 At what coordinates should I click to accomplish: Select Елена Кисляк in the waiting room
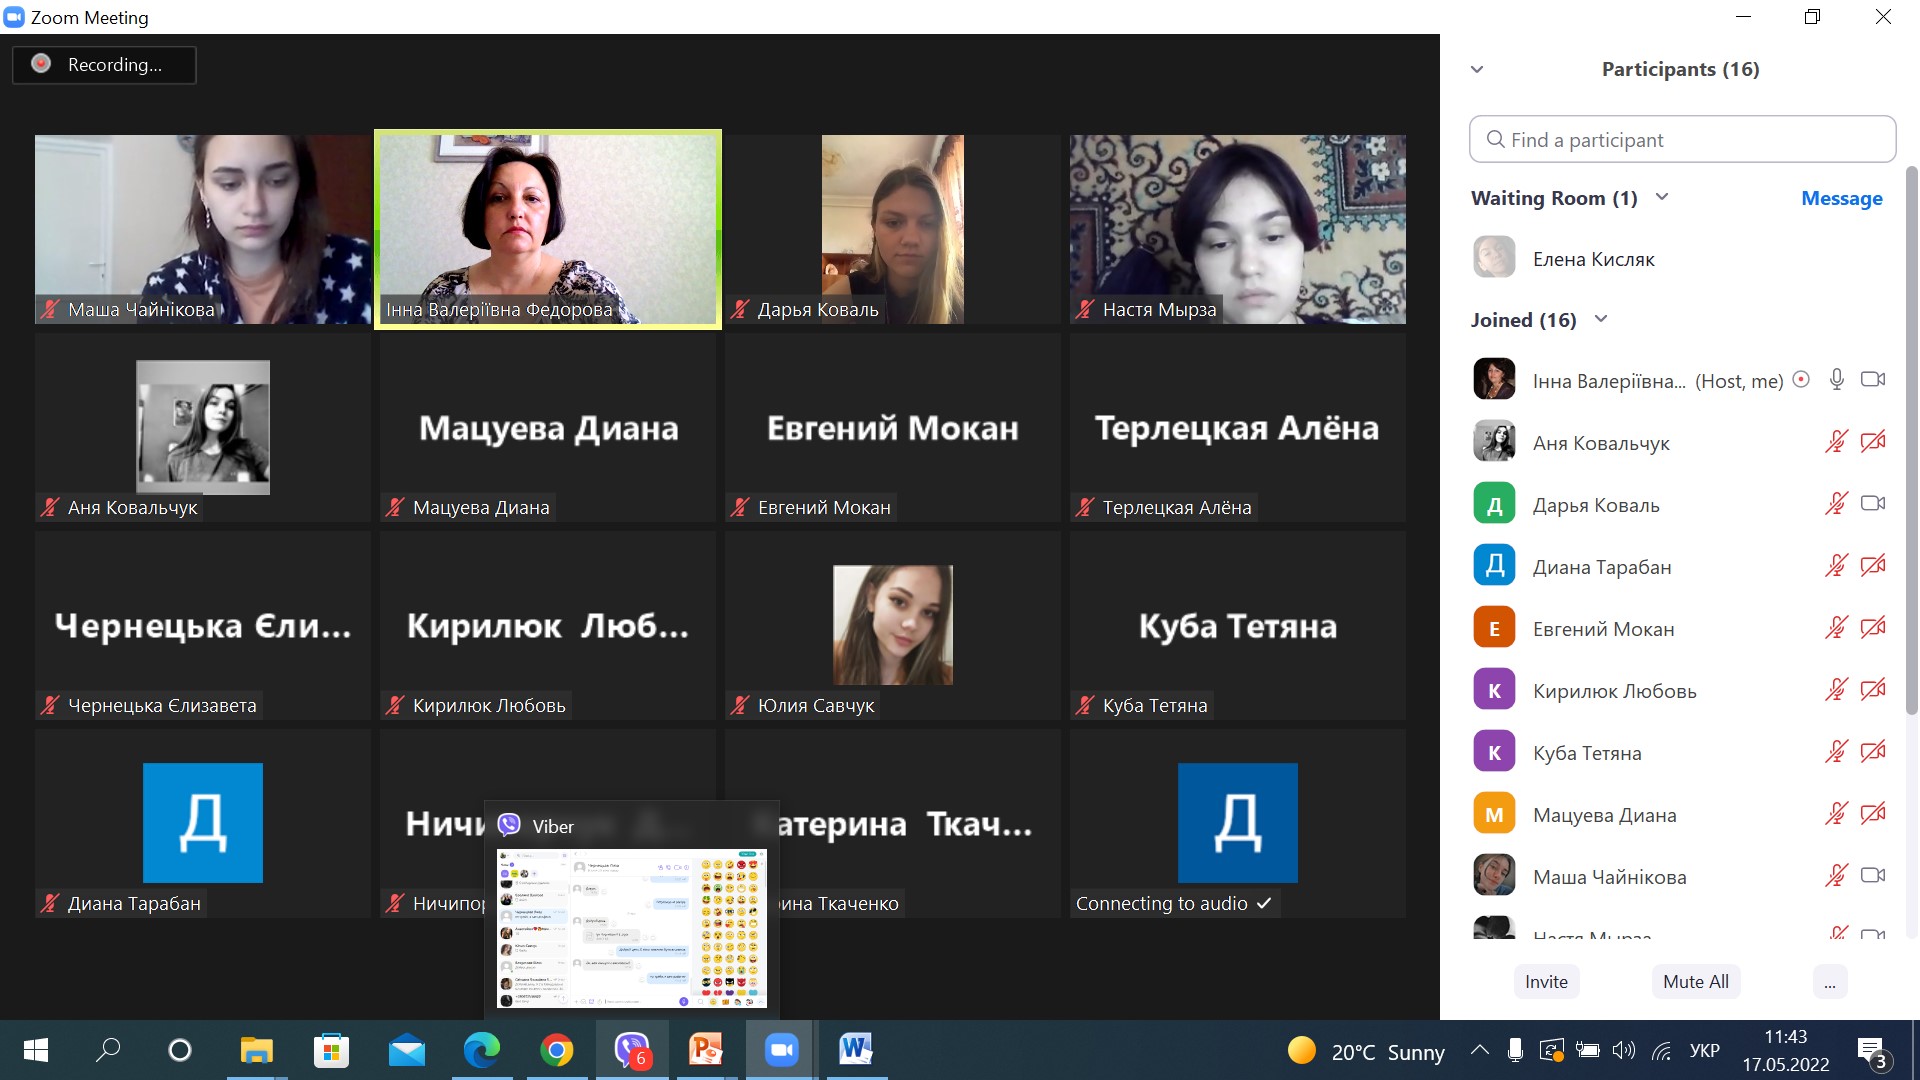(x=1593, y=259)
